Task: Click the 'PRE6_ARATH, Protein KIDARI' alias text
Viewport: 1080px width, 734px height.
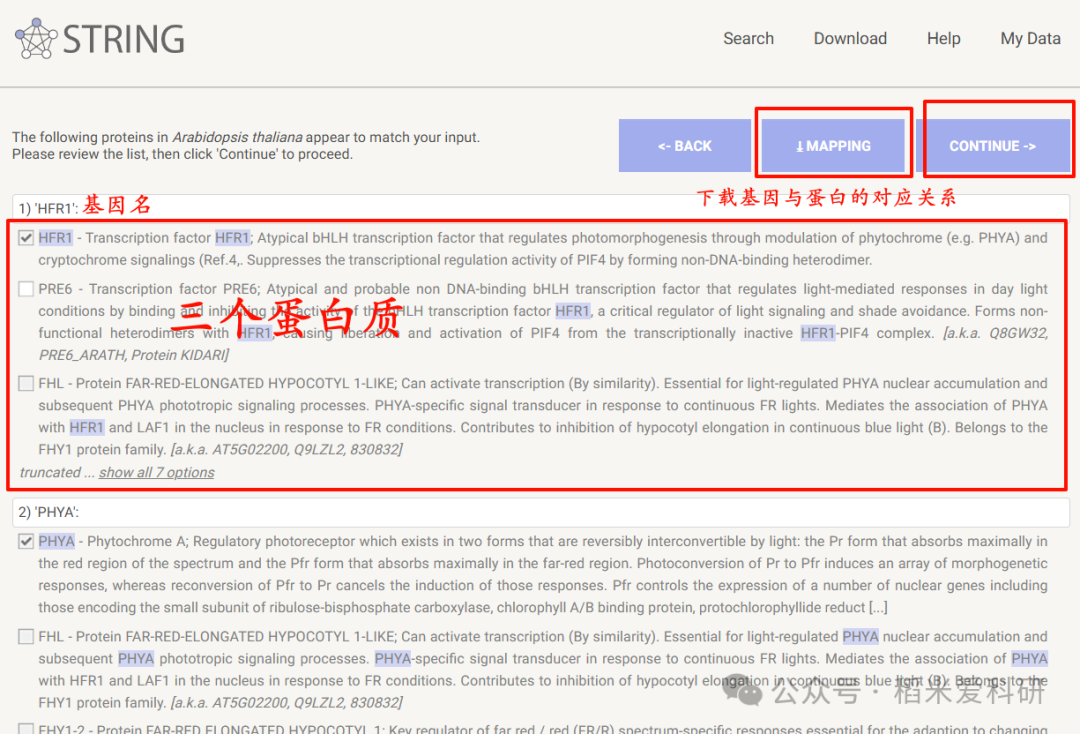Action: point(132,355)
